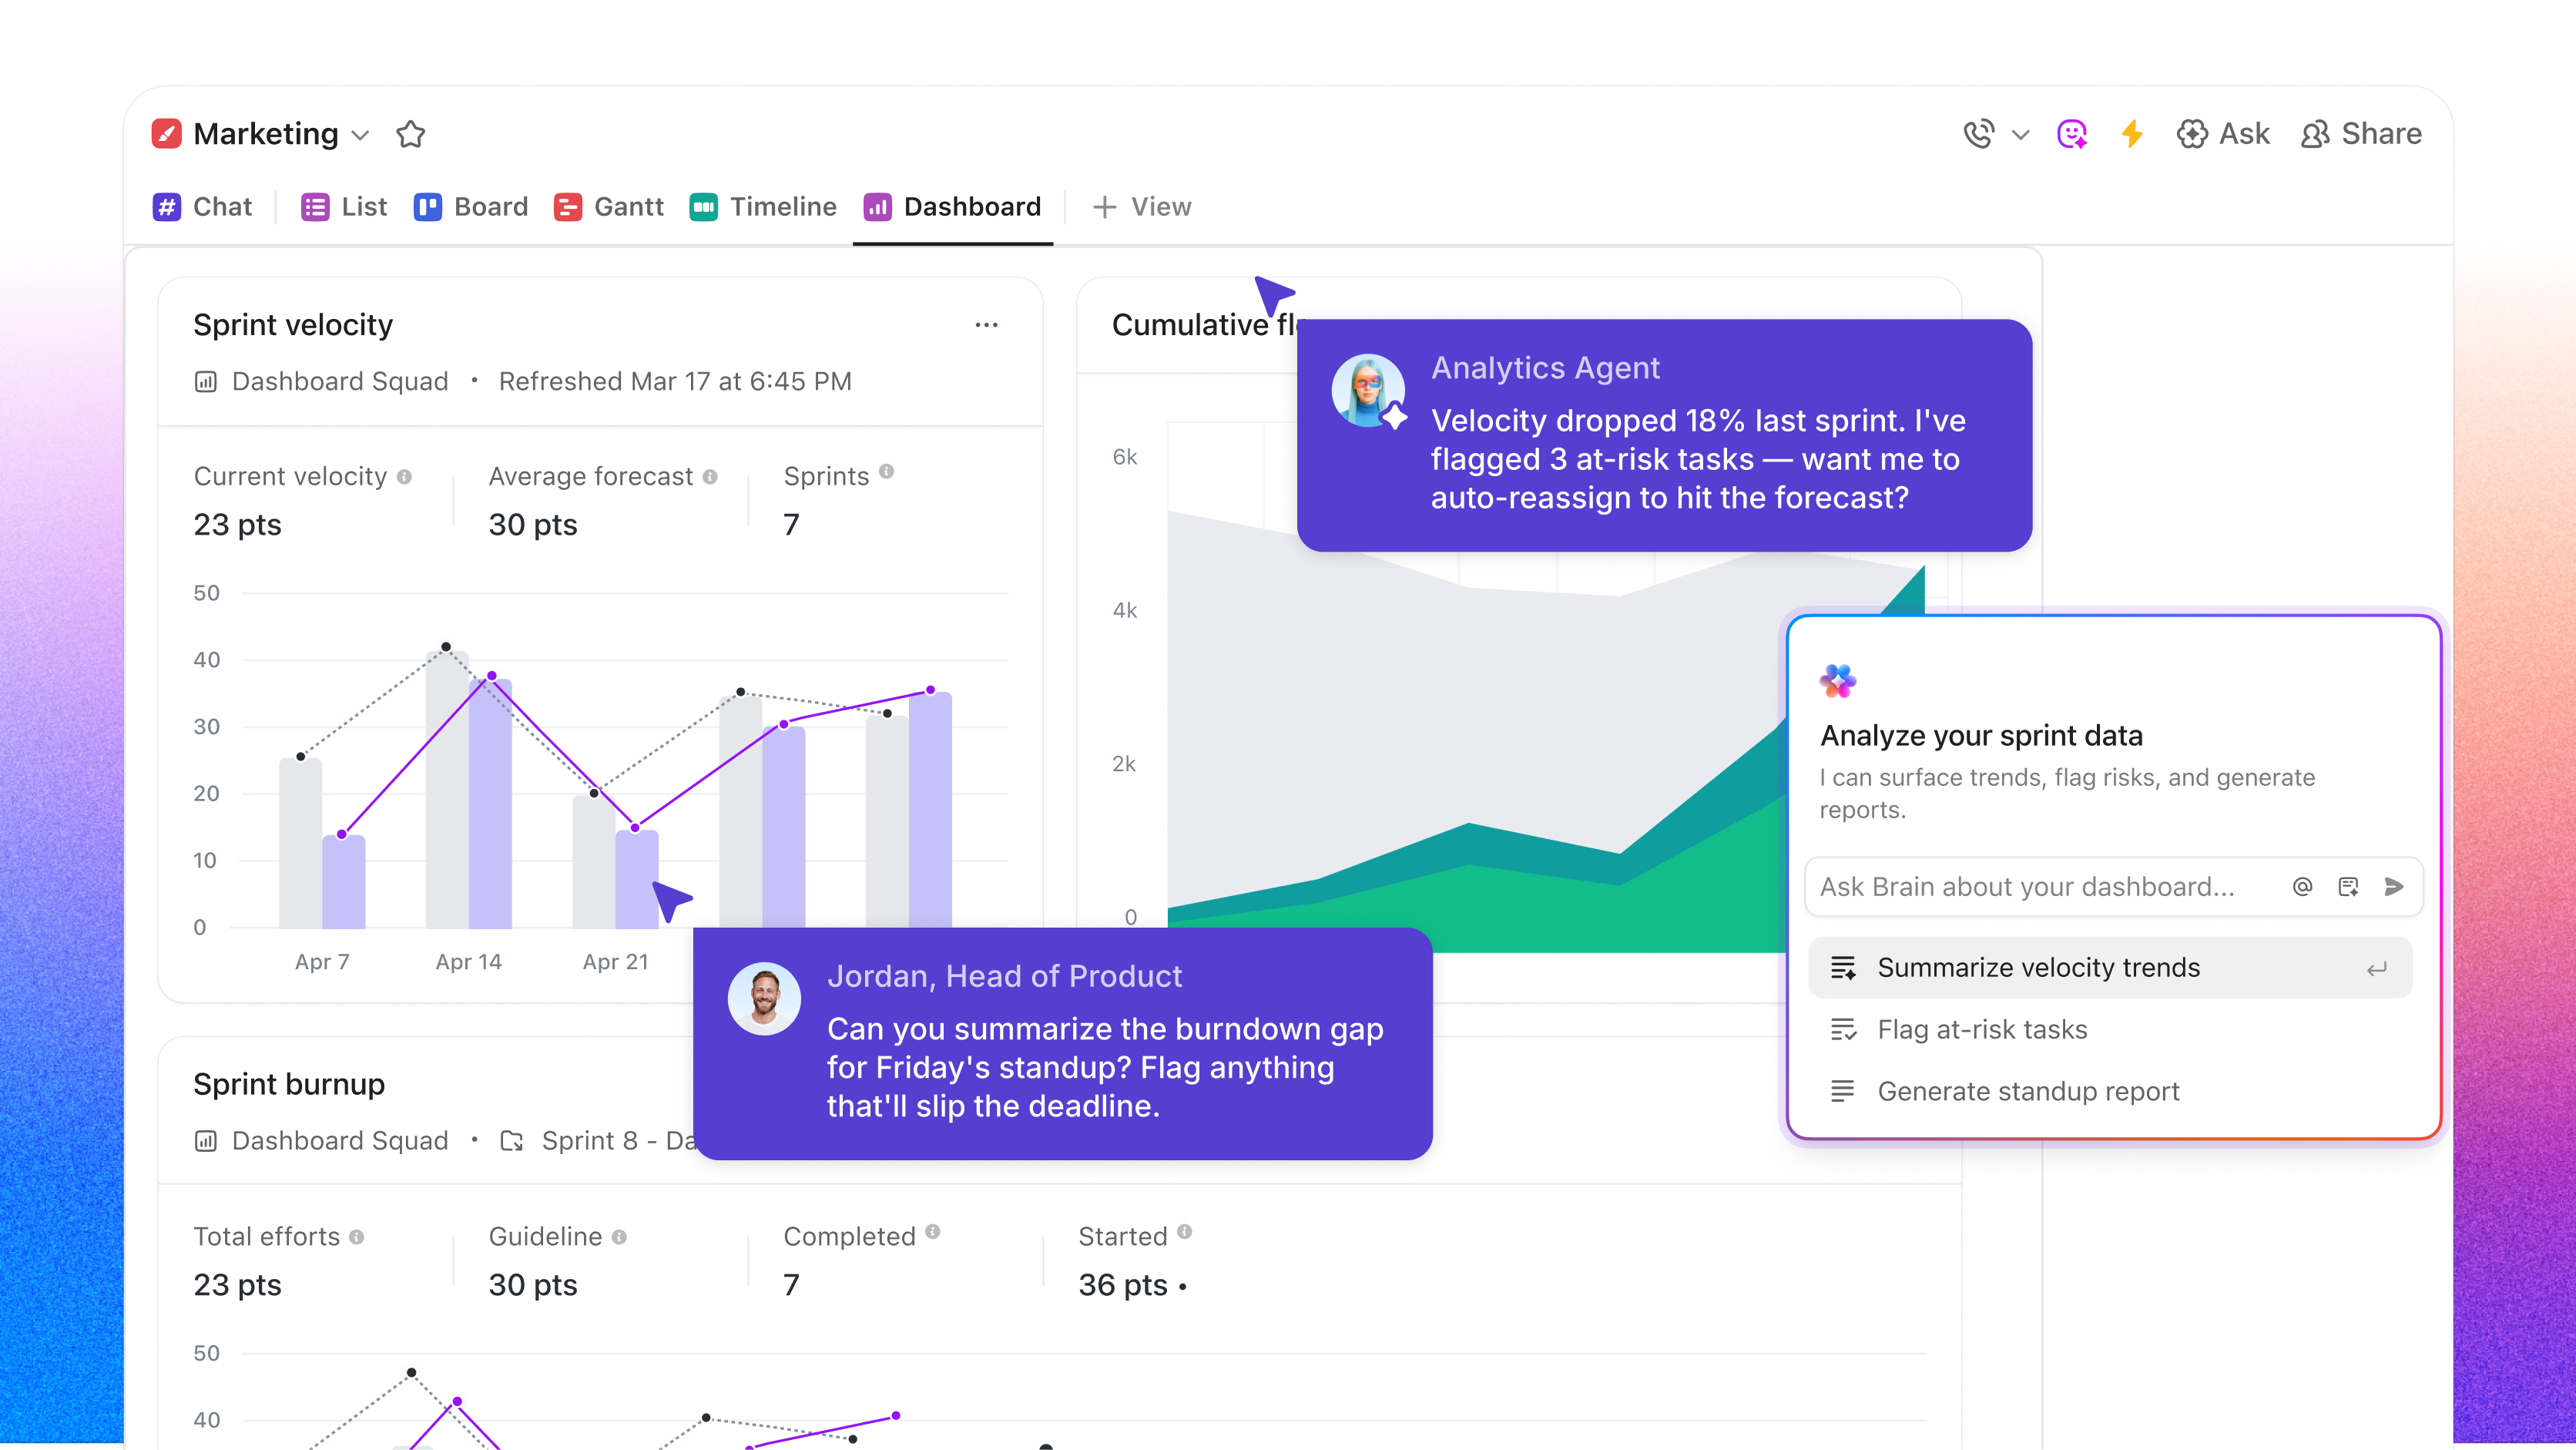Click the Started info icon
2576x1450 pixels.
1185,1232
